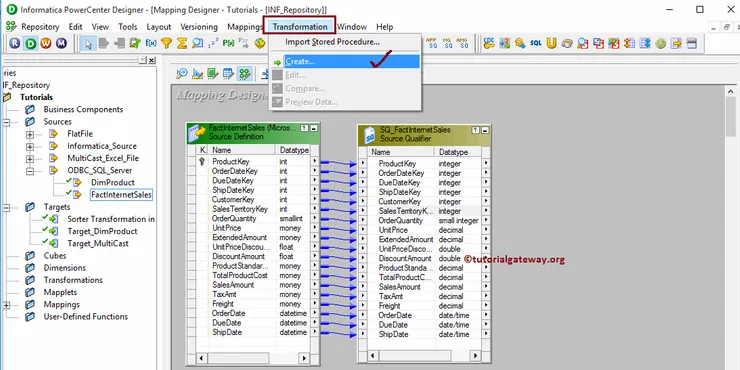The image size is (740, 370).
Task: Minimize the FactInternetSales Source Definition box
Action: tap(314, 128)
